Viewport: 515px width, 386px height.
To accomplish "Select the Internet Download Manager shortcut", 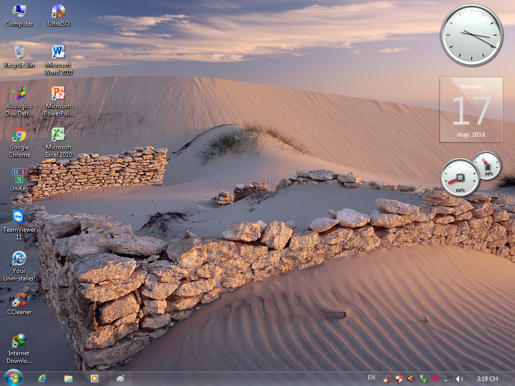I will [19, 349].
